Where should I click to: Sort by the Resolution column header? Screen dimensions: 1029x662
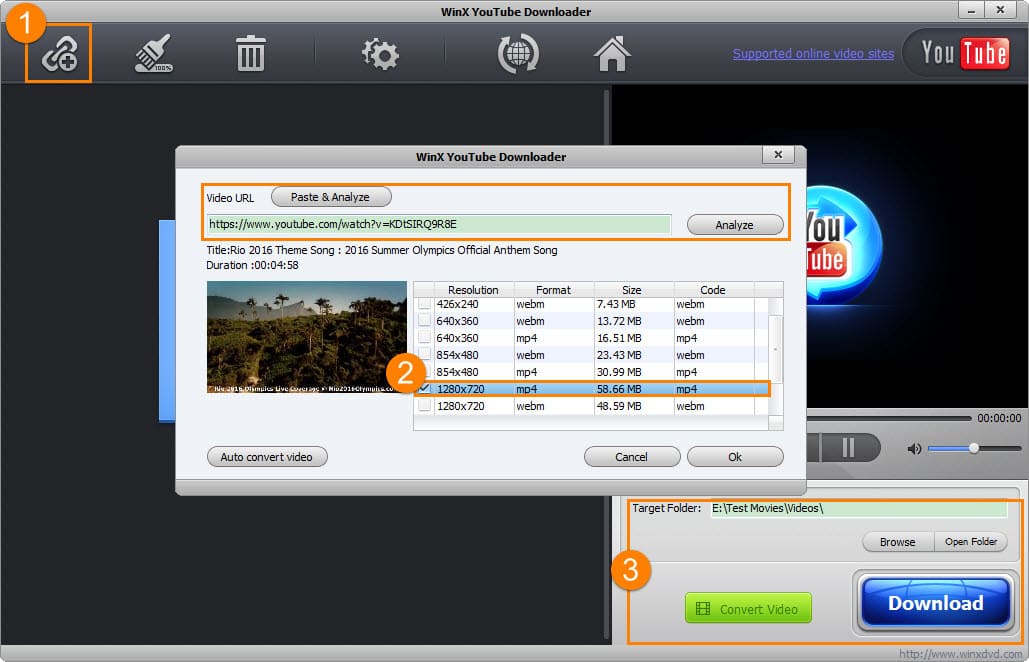472,290
